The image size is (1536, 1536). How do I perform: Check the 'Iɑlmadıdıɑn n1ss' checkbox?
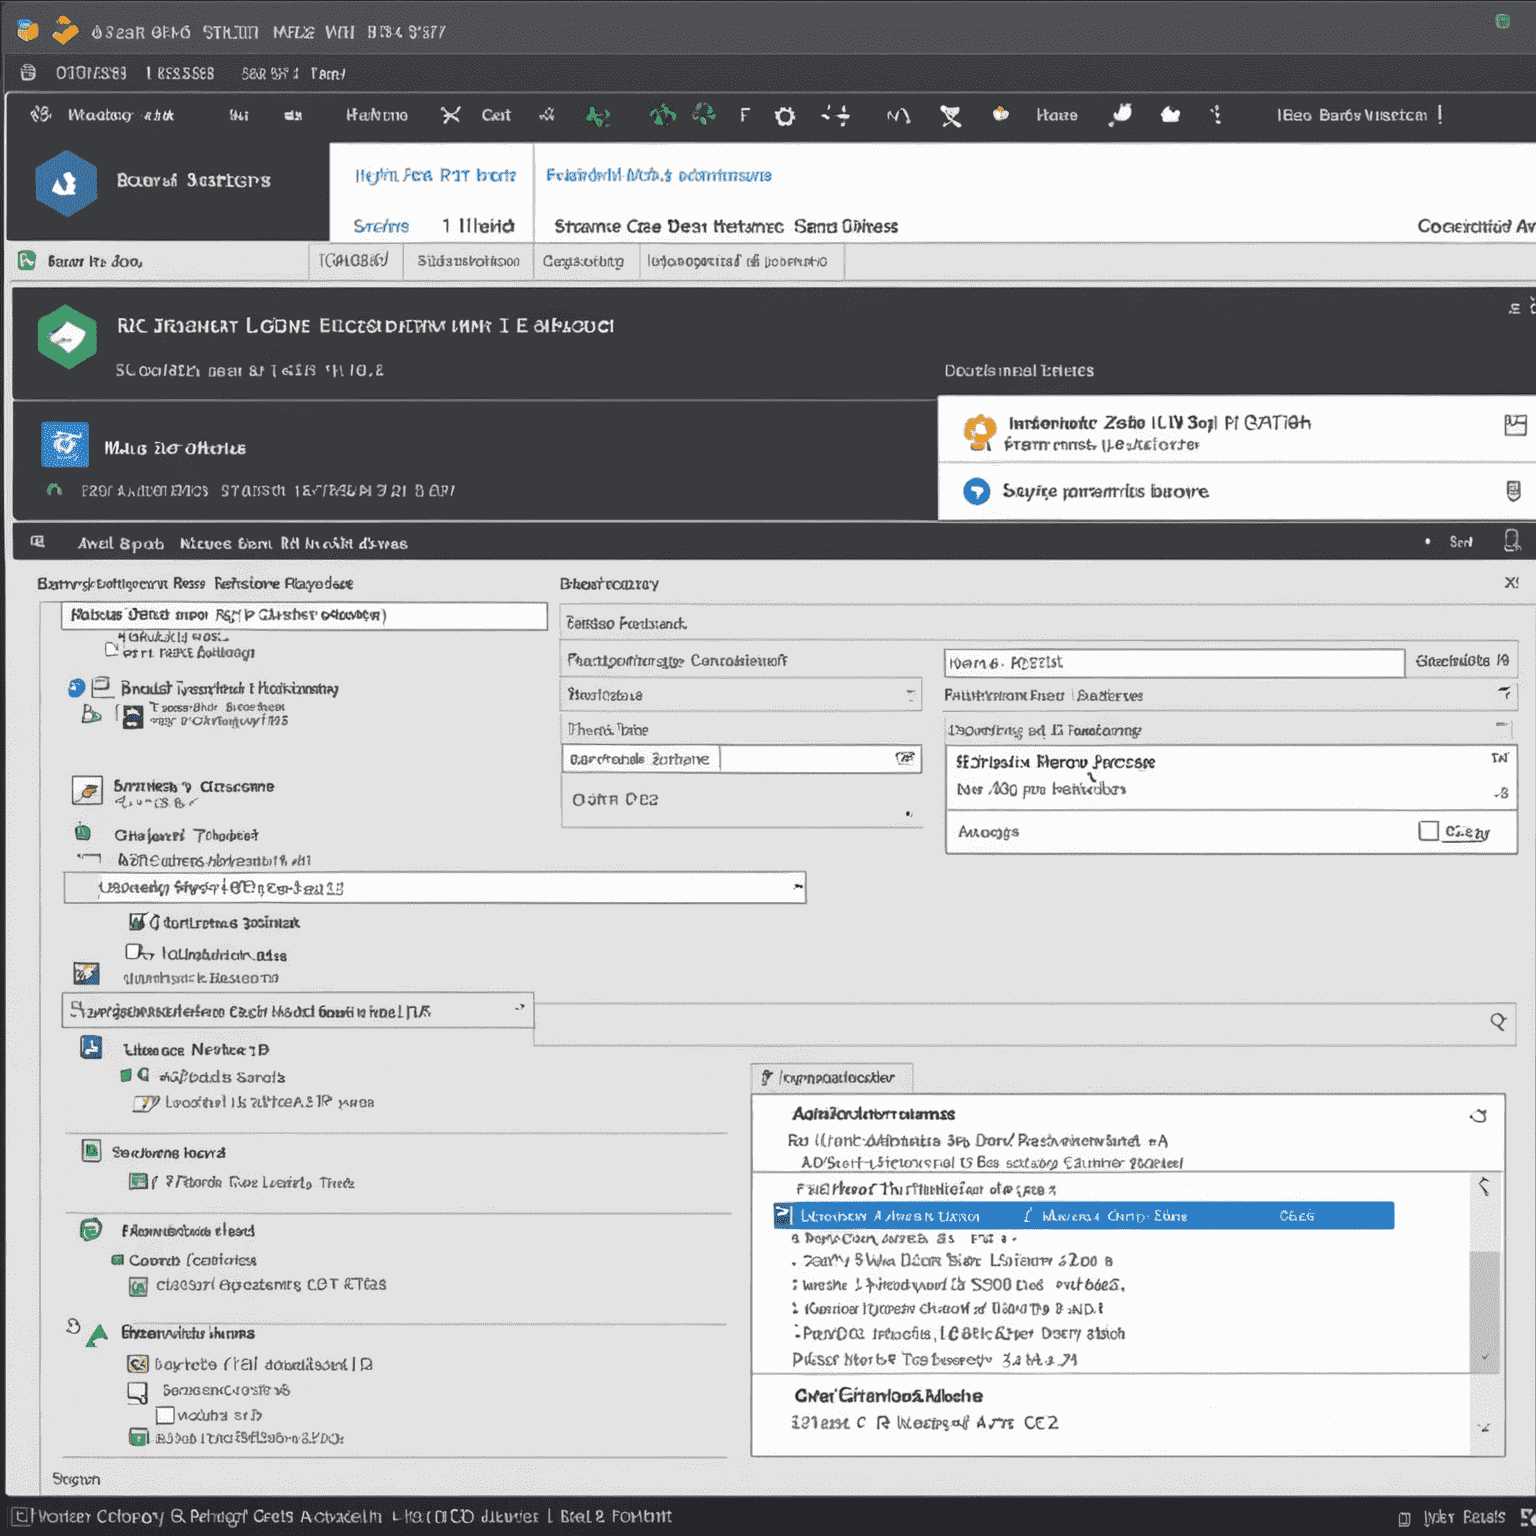pos(133,951)
